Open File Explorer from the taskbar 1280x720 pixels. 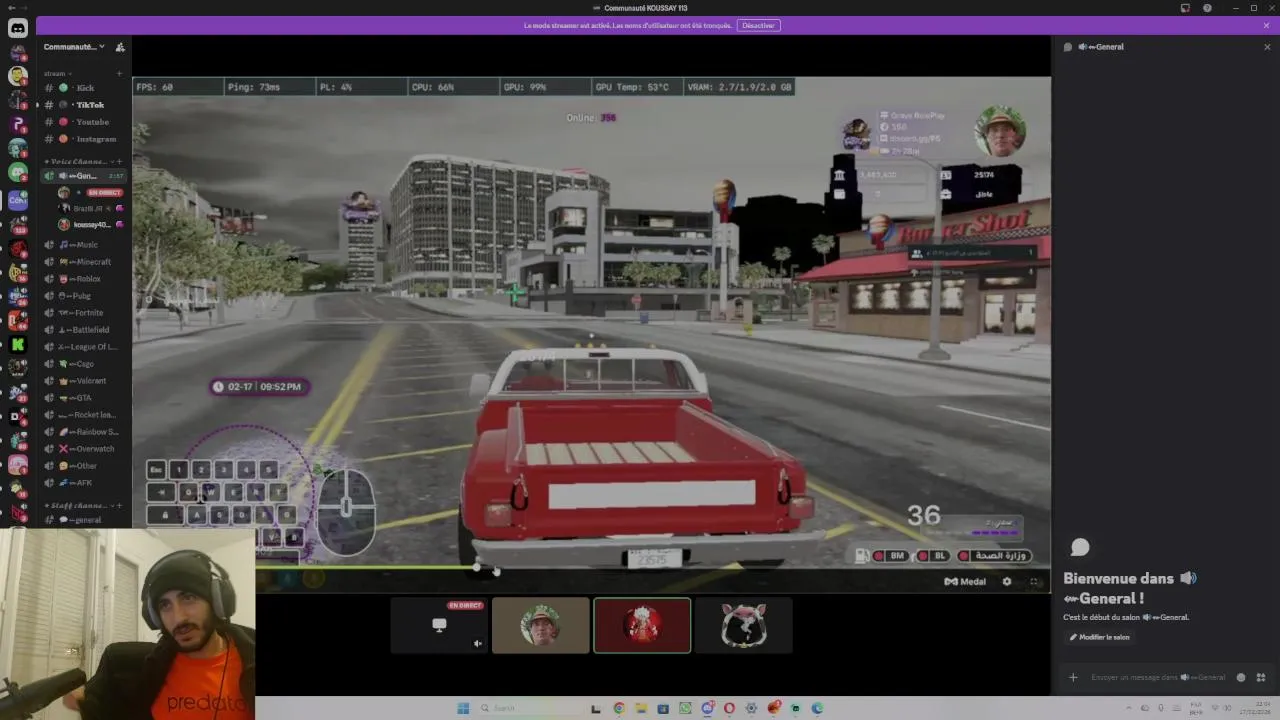pyautogui.click(x=641, y=708)
